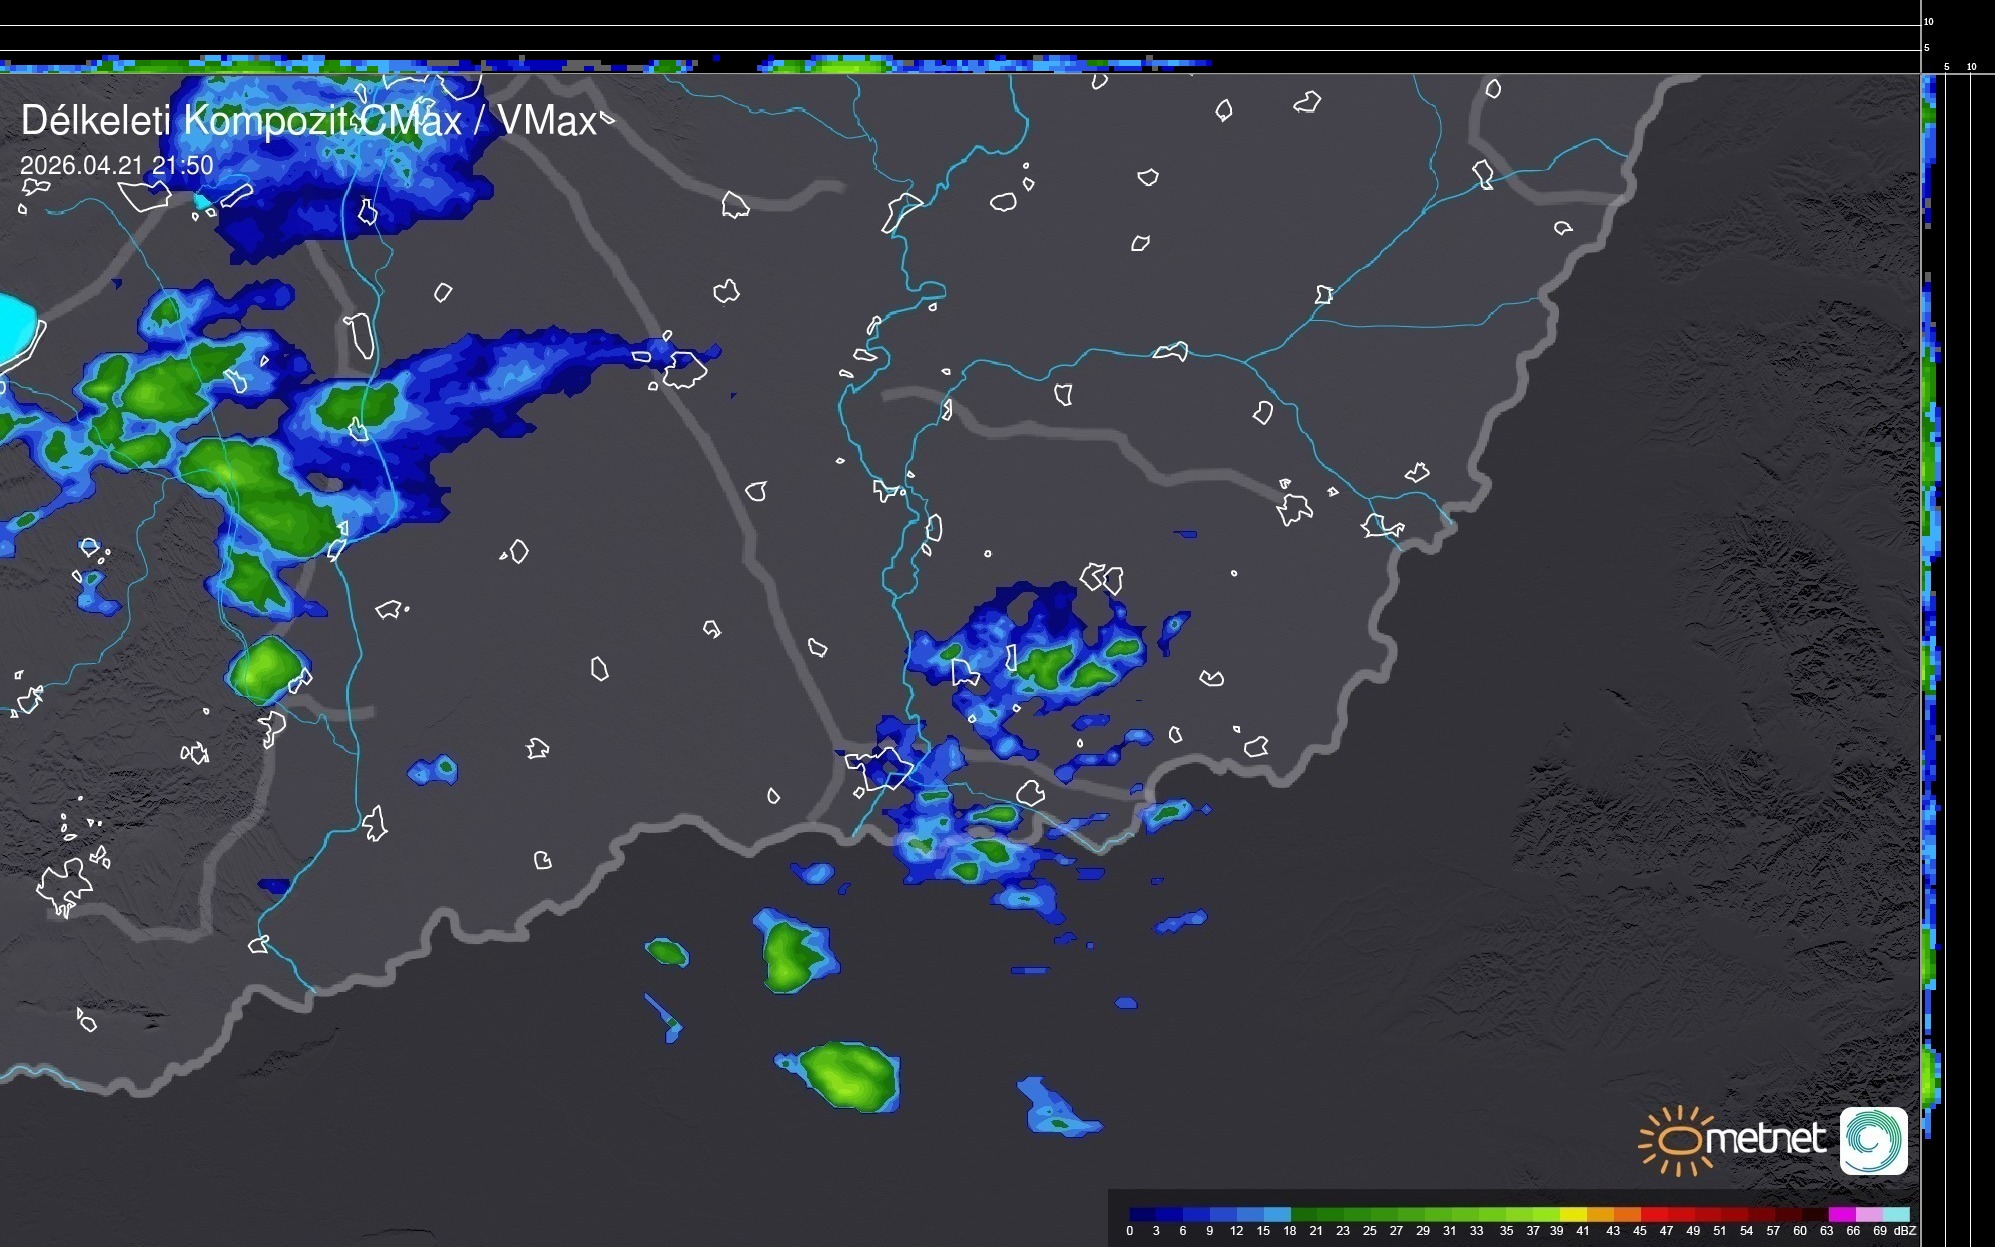Click the light pink 66 dBZ swatch
Screen dimensions: 1995x1247
(1868, 1214)
